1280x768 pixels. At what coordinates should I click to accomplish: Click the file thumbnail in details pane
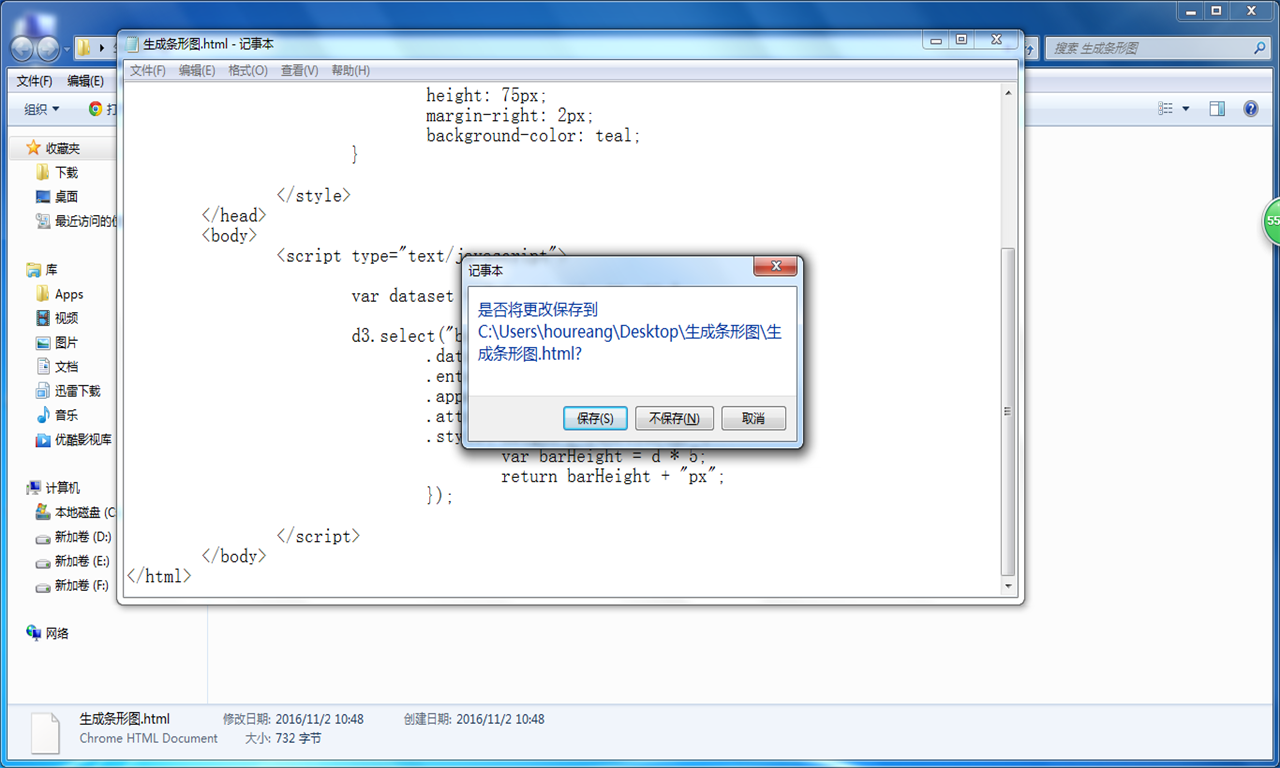(45, 733)
